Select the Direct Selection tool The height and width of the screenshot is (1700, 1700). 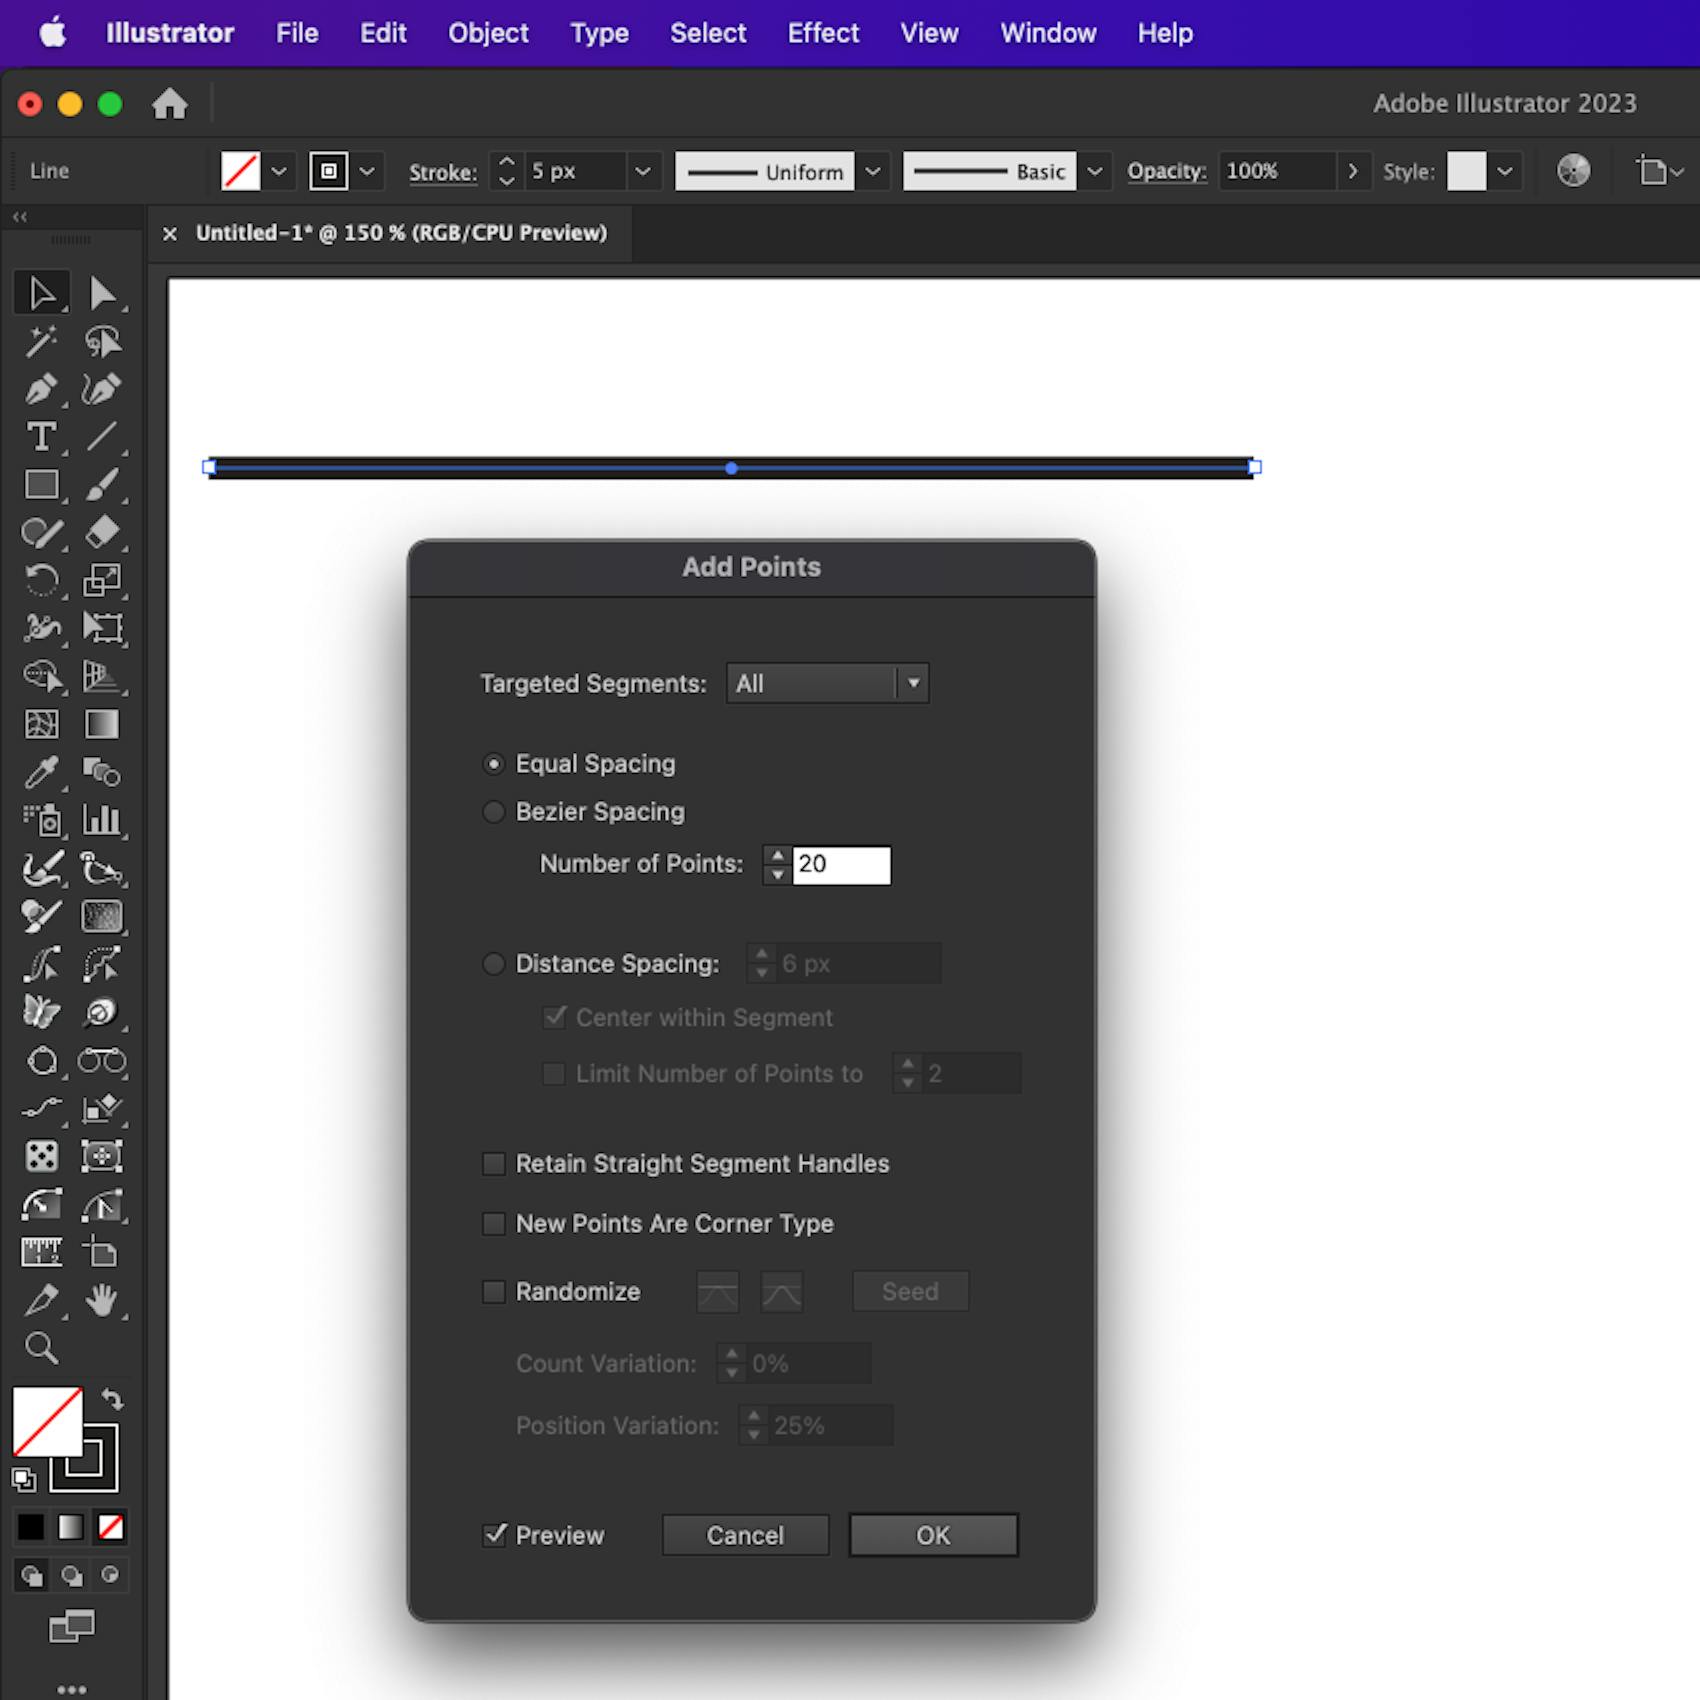pos(102,293)
